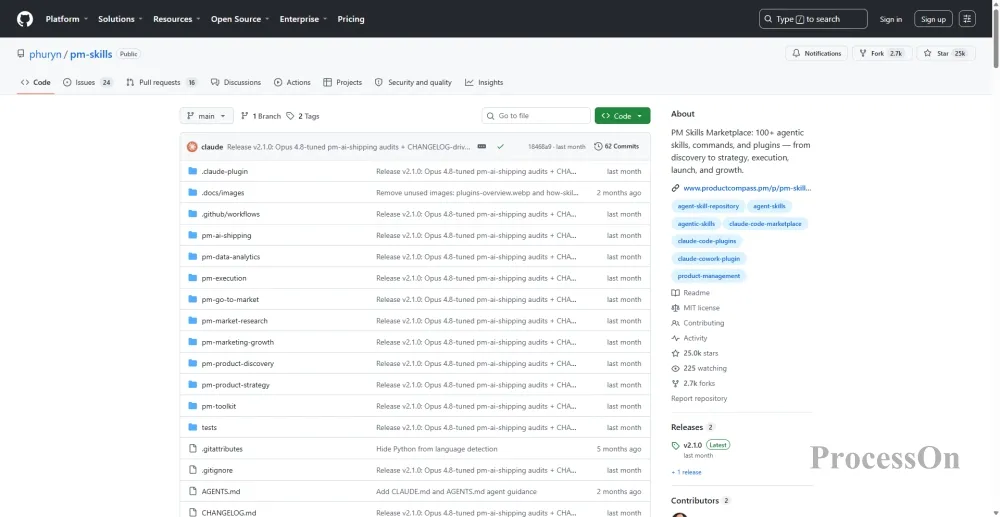The image size is (1000, 517).
Task: Expand the Open Source menu
Action: tap(240, 19)
